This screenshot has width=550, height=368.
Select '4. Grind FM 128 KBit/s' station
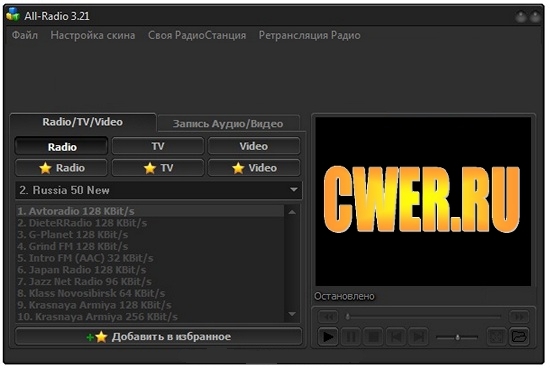tap(150, 246)
